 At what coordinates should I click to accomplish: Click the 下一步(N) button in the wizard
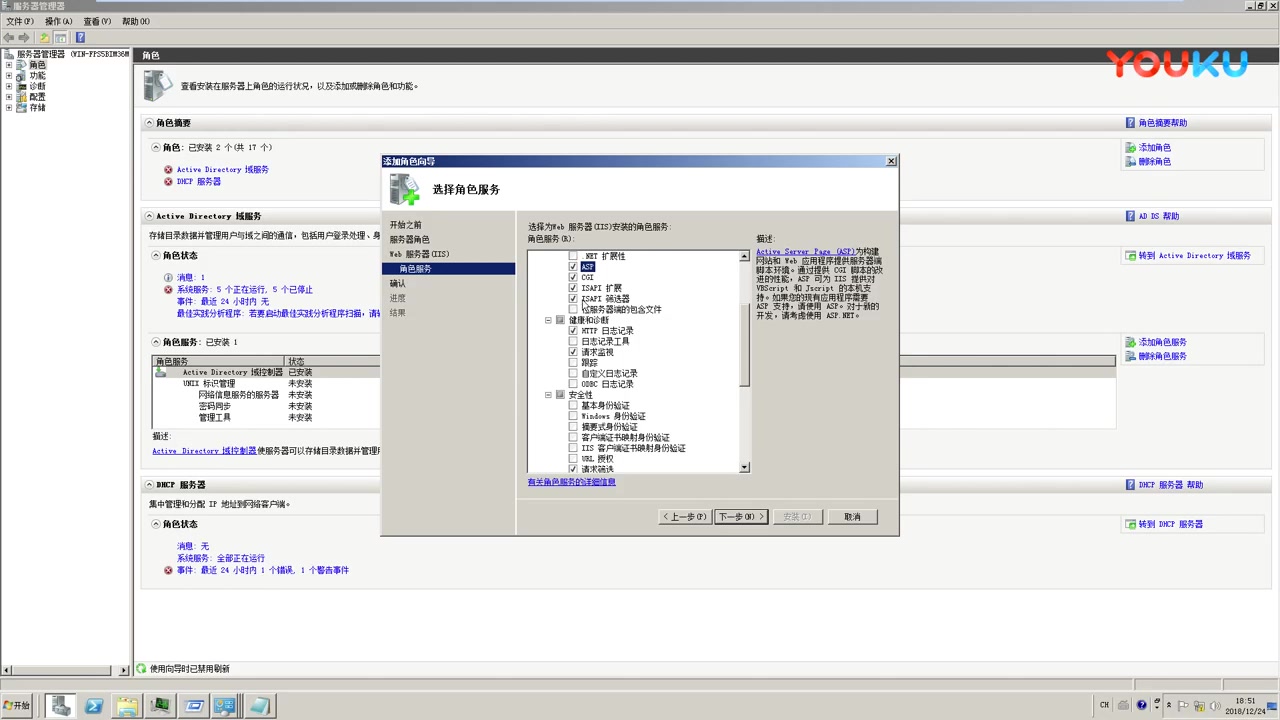click(738, 516)
